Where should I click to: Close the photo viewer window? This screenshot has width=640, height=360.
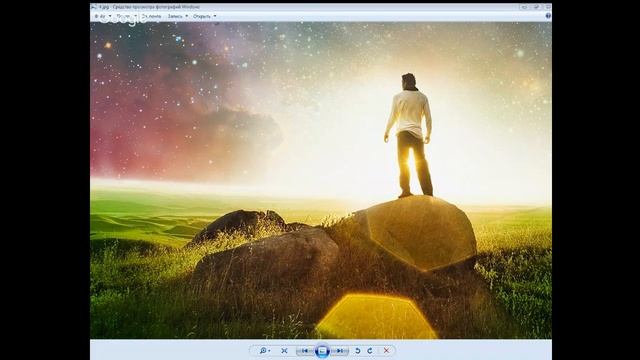click(547, 7)
